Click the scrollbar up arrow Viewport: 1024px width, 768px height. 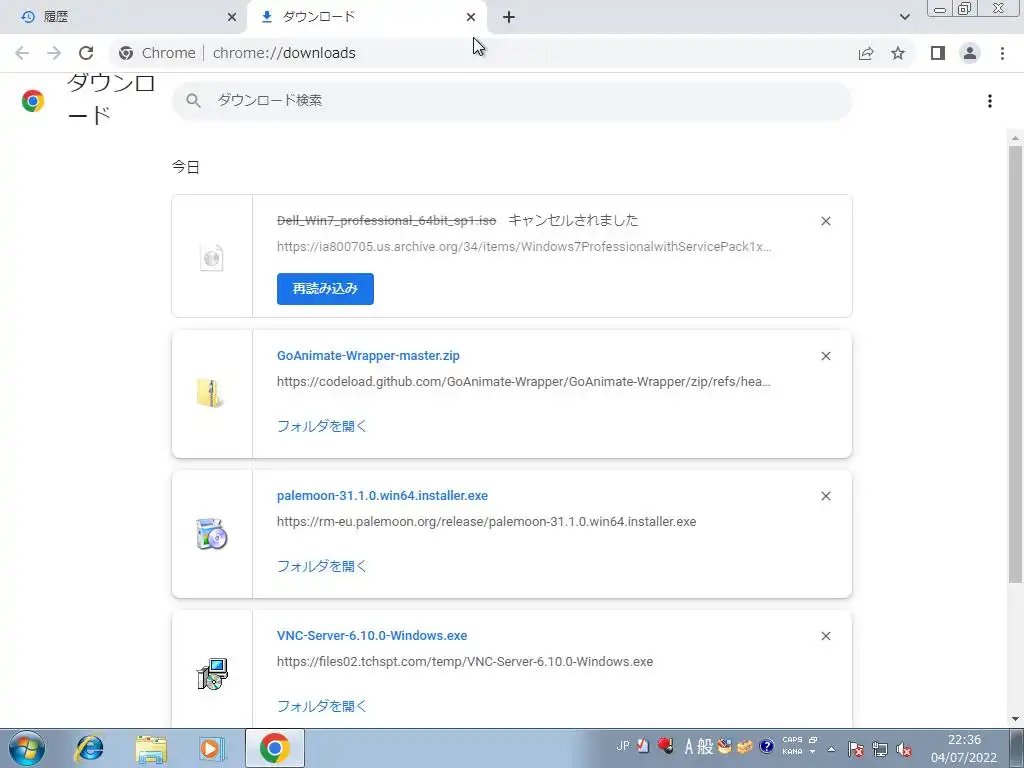[x=1015, y=138]
